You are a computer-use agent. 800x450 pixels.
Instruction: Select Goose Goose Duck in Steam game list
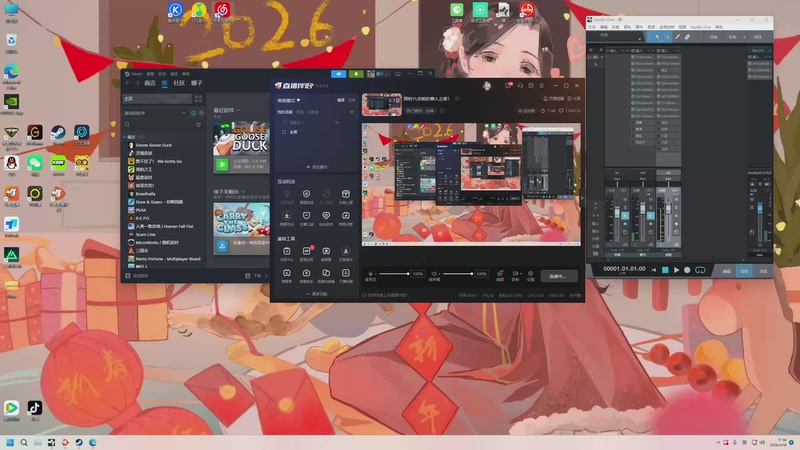tap(153, 145)
